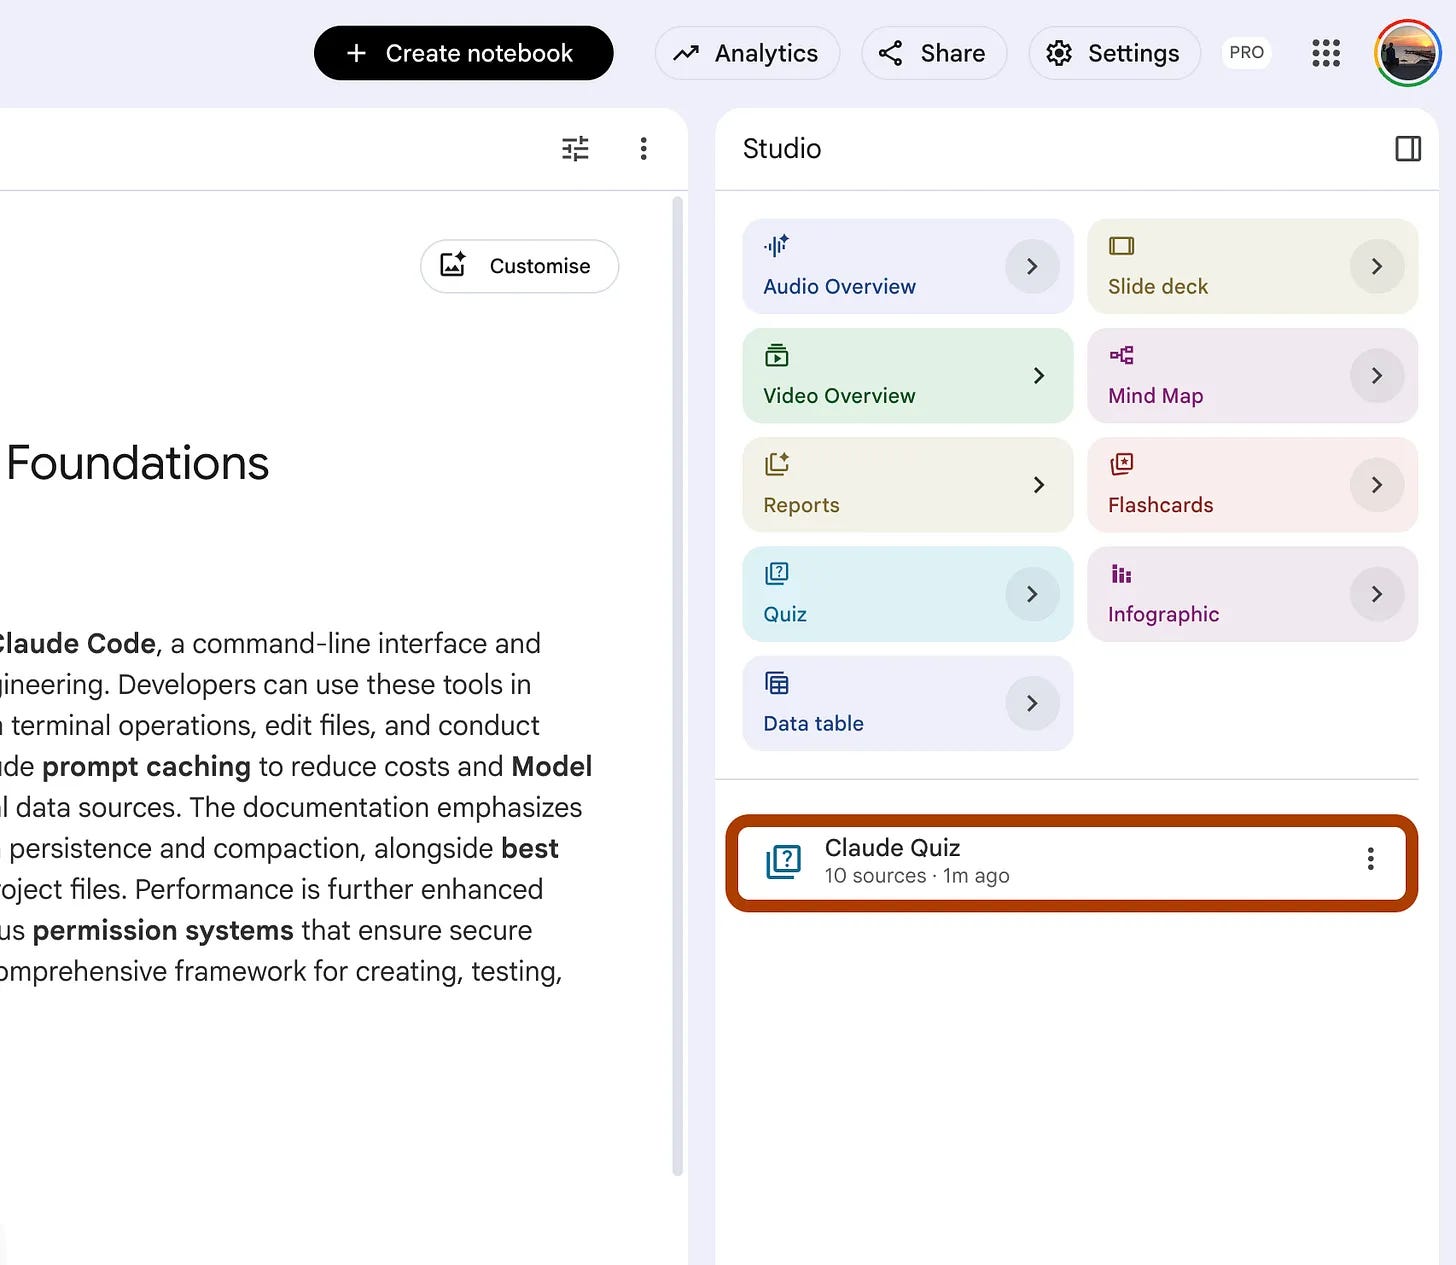Image resolution: width=1456 pixels, height=1265 pixels.
Task: Click the chat configuration sliders icon
Action: tap(575, 149)
